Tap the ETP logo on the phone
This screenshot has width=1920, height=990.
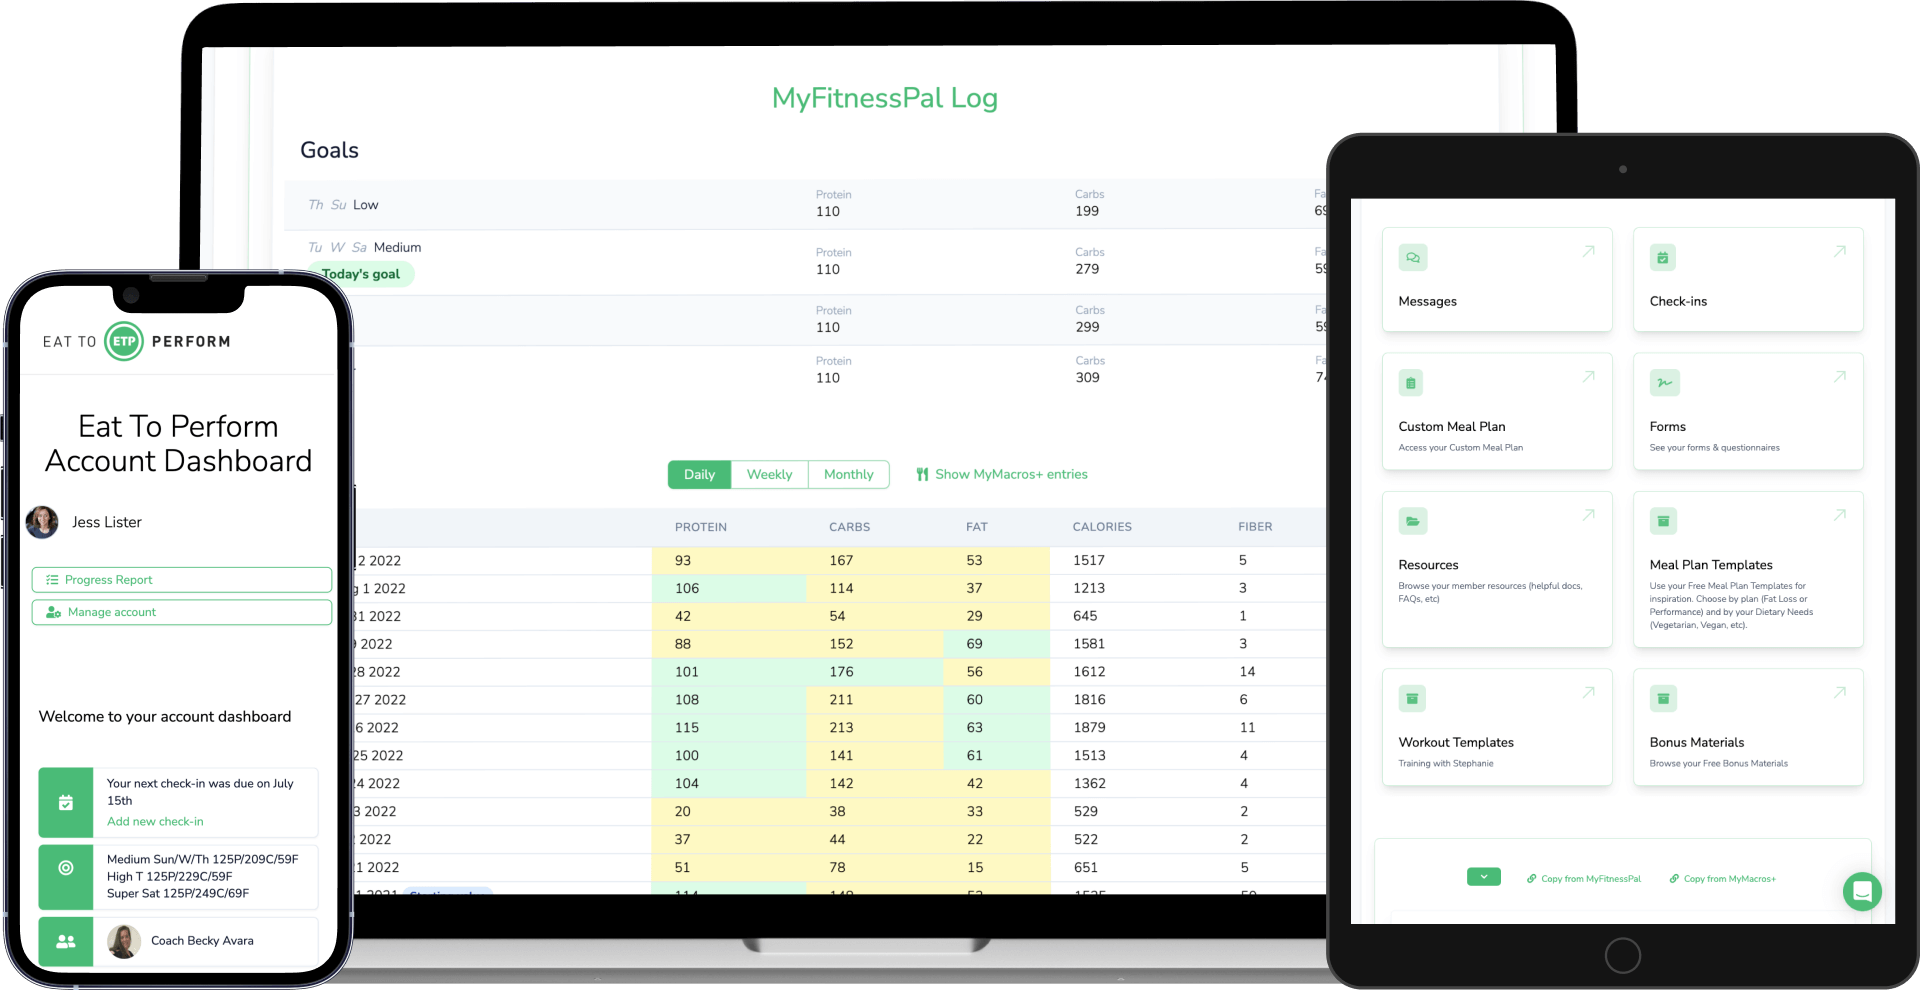(124, 342)
